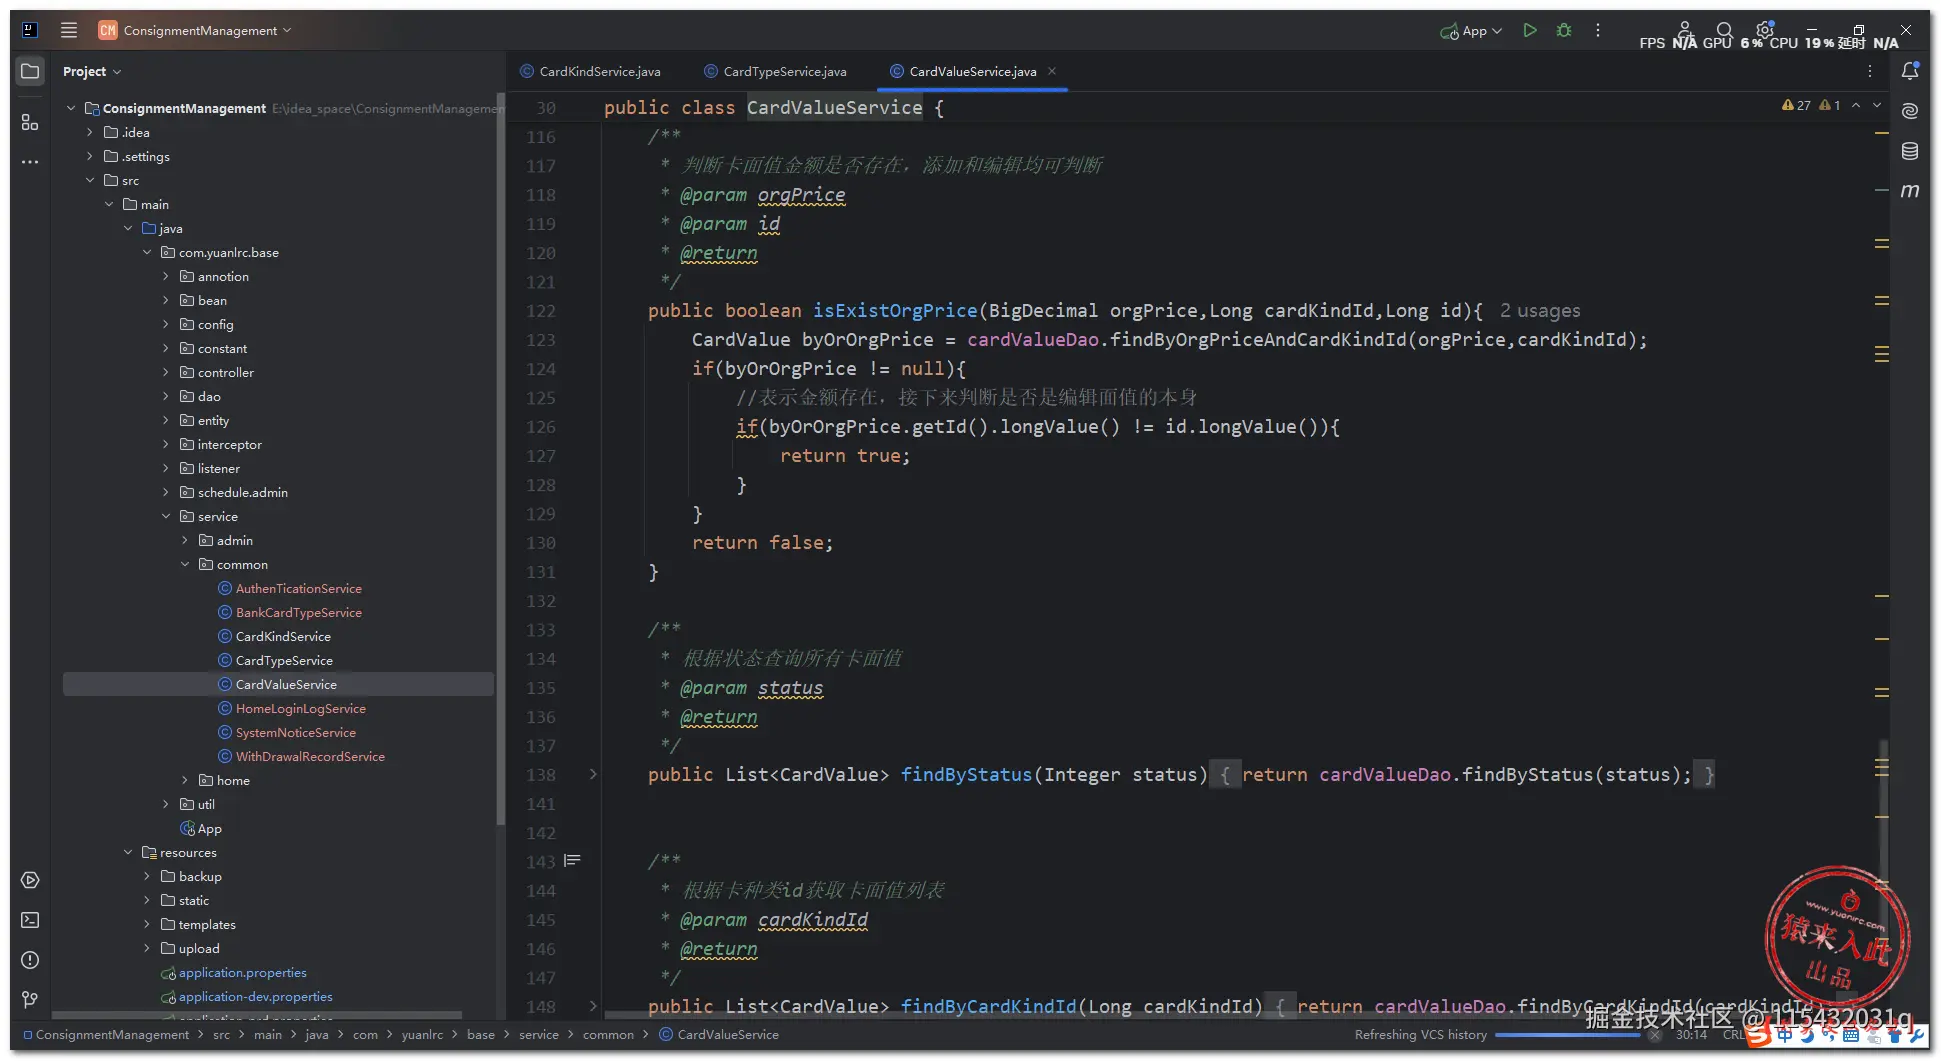This screenshot has height=1061, width=1941.
Task: Open application.properties file
Action: [243, 972]
